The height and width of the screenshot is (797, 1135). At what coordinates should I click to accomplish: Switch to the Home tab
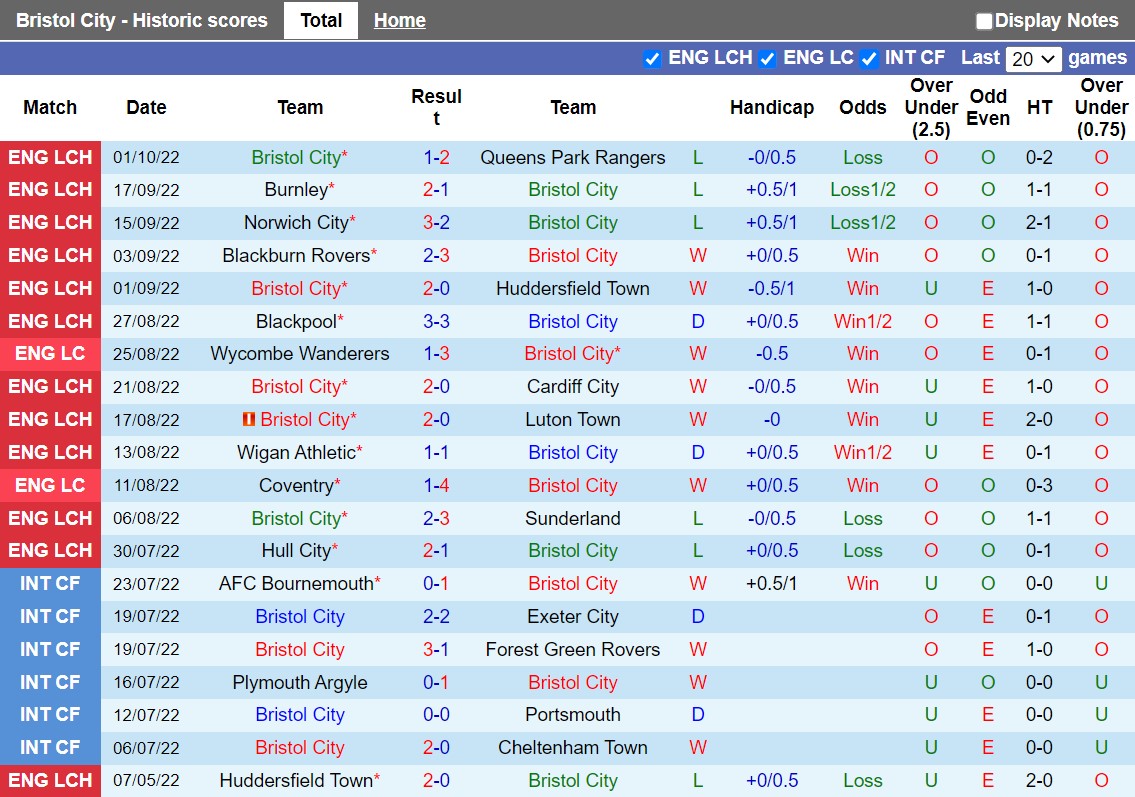pos(399,20)
